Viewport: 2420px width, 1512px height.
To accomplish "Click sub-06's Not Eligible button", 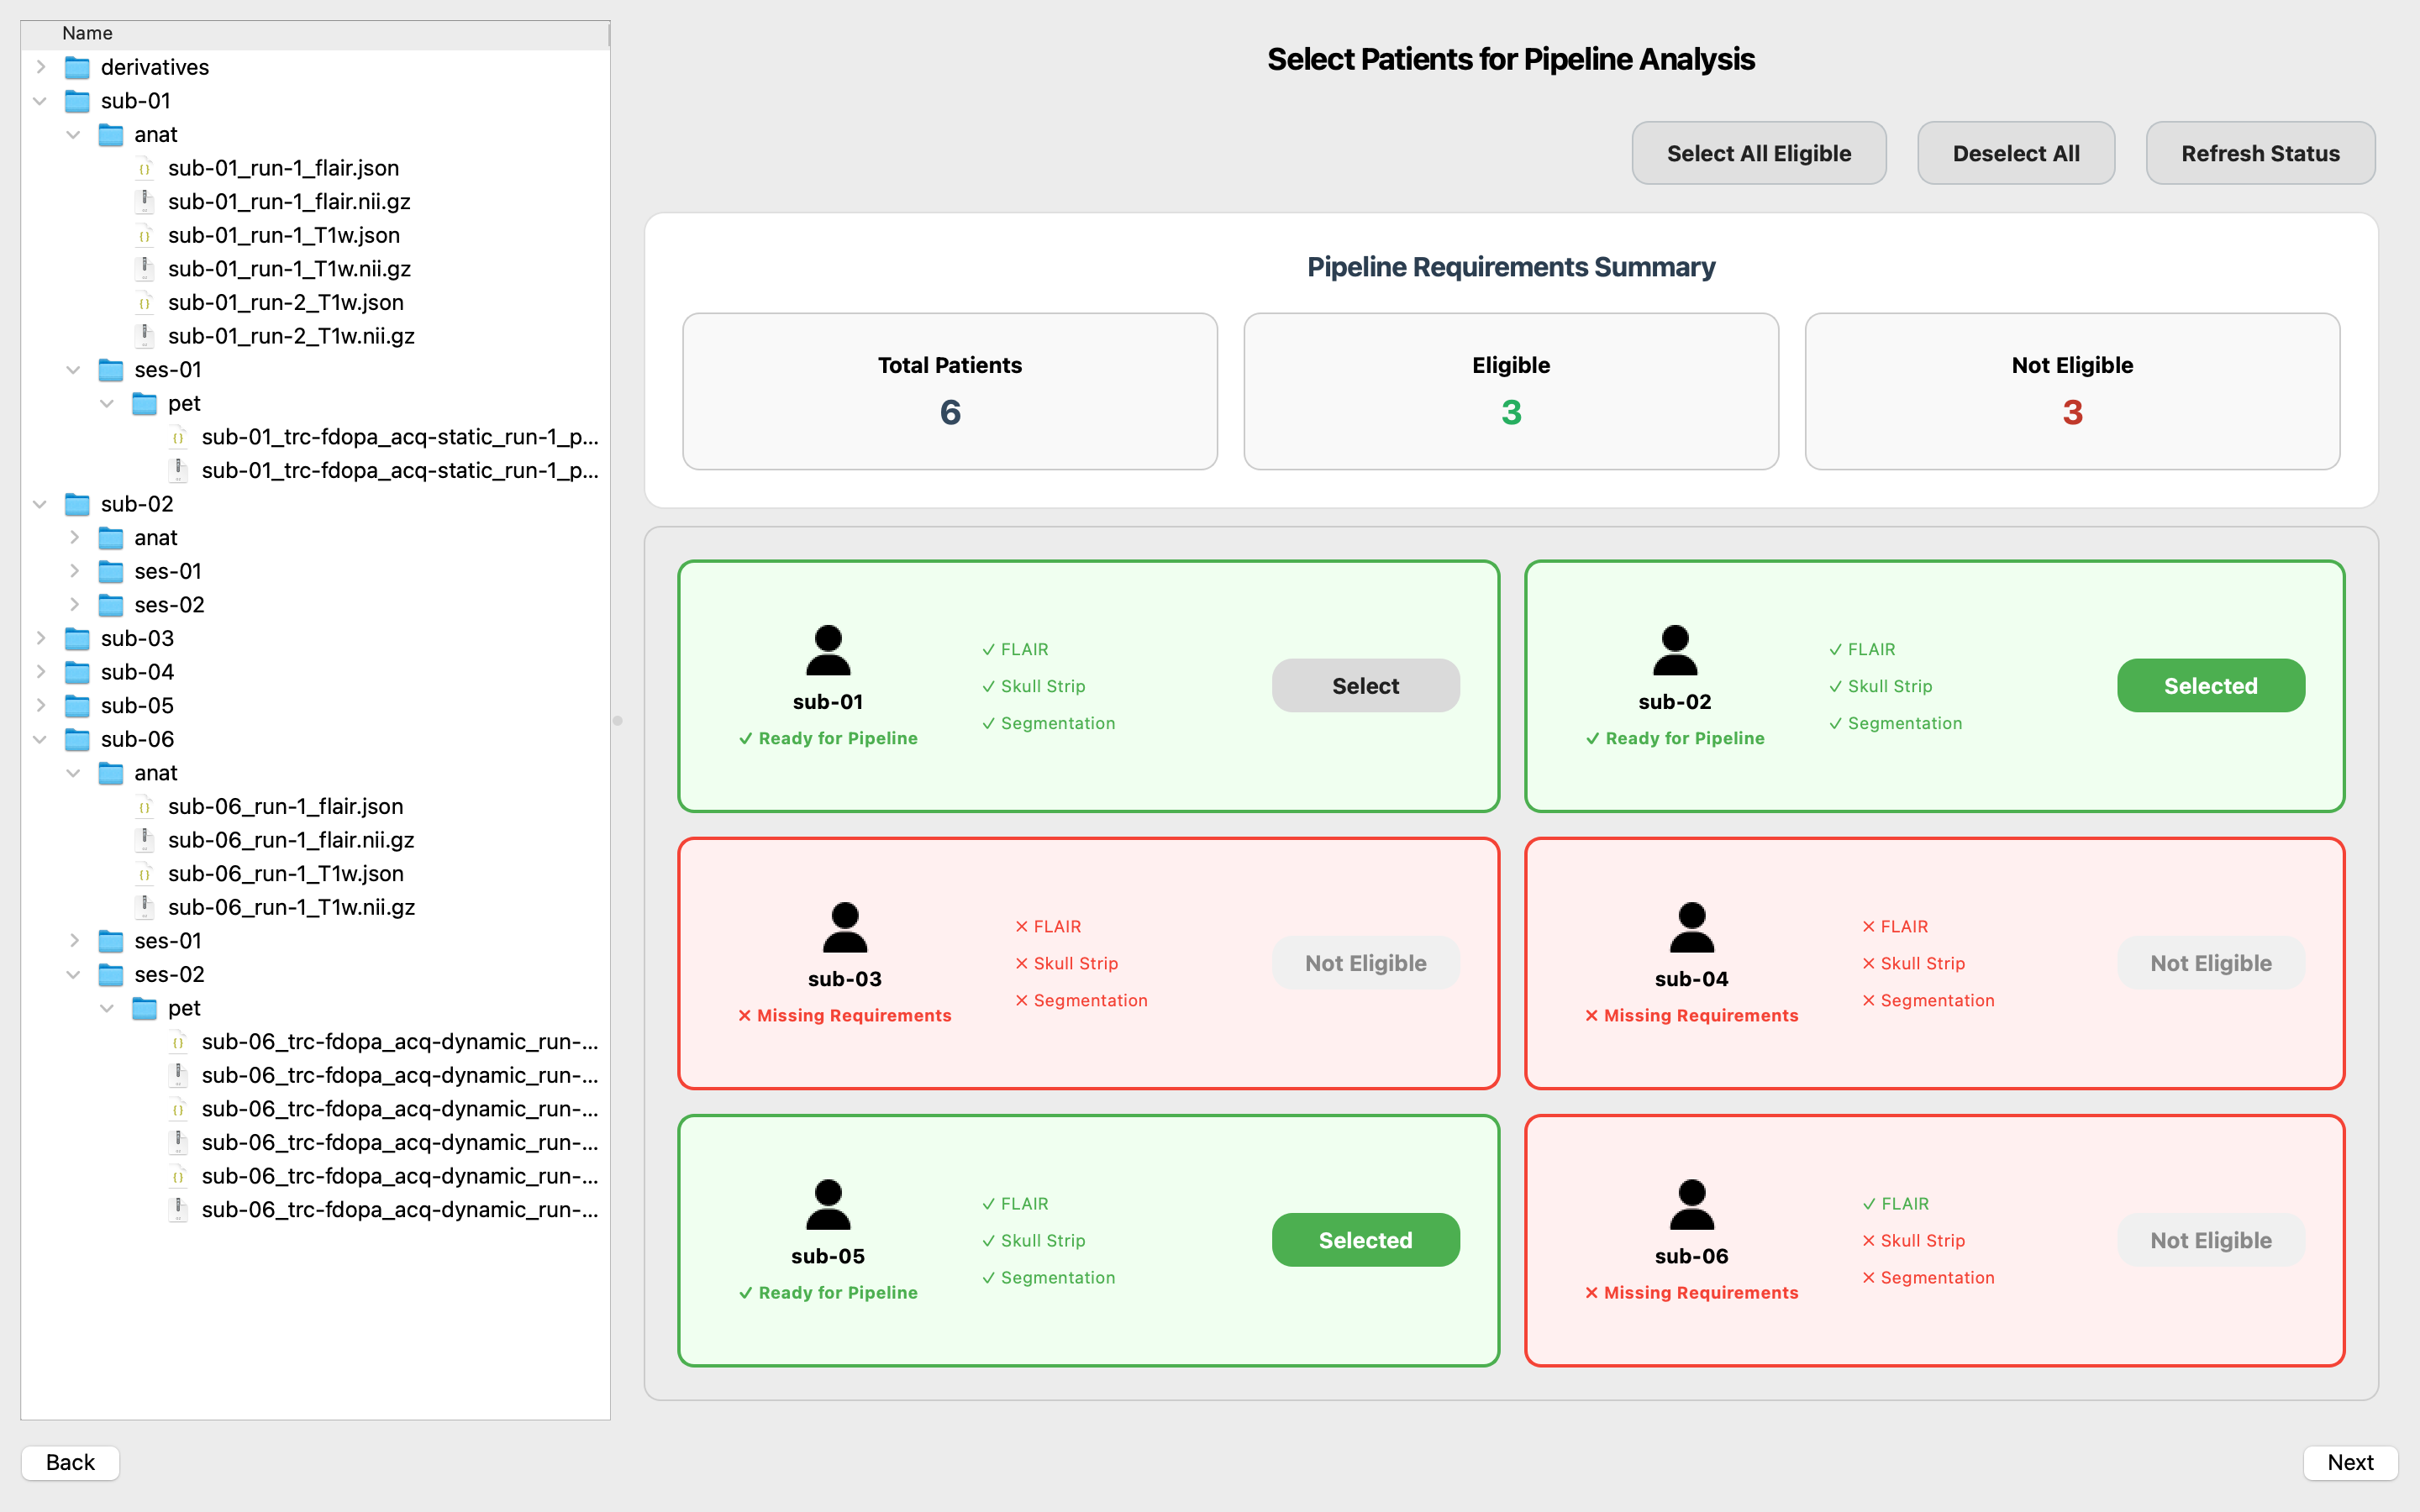I will tap(2210, 1240).
